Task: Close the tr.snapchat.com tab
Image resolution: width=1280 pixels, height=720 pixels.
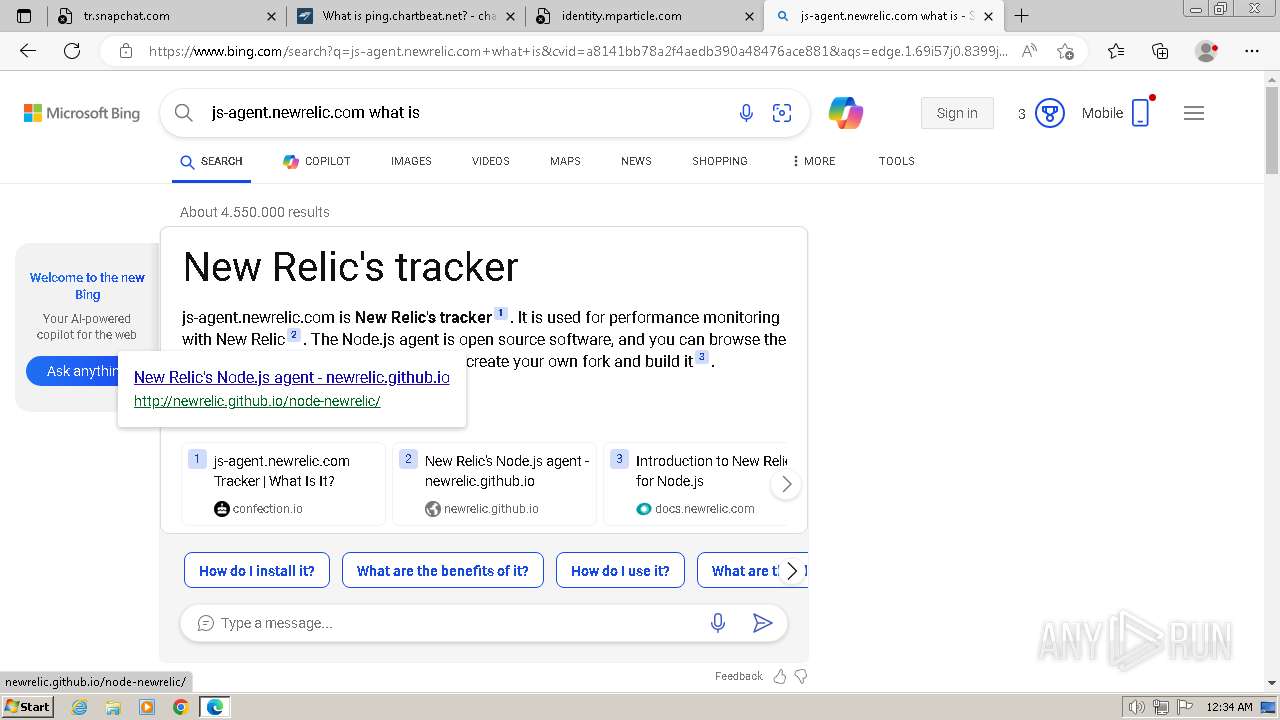Action: pos(272,16)
